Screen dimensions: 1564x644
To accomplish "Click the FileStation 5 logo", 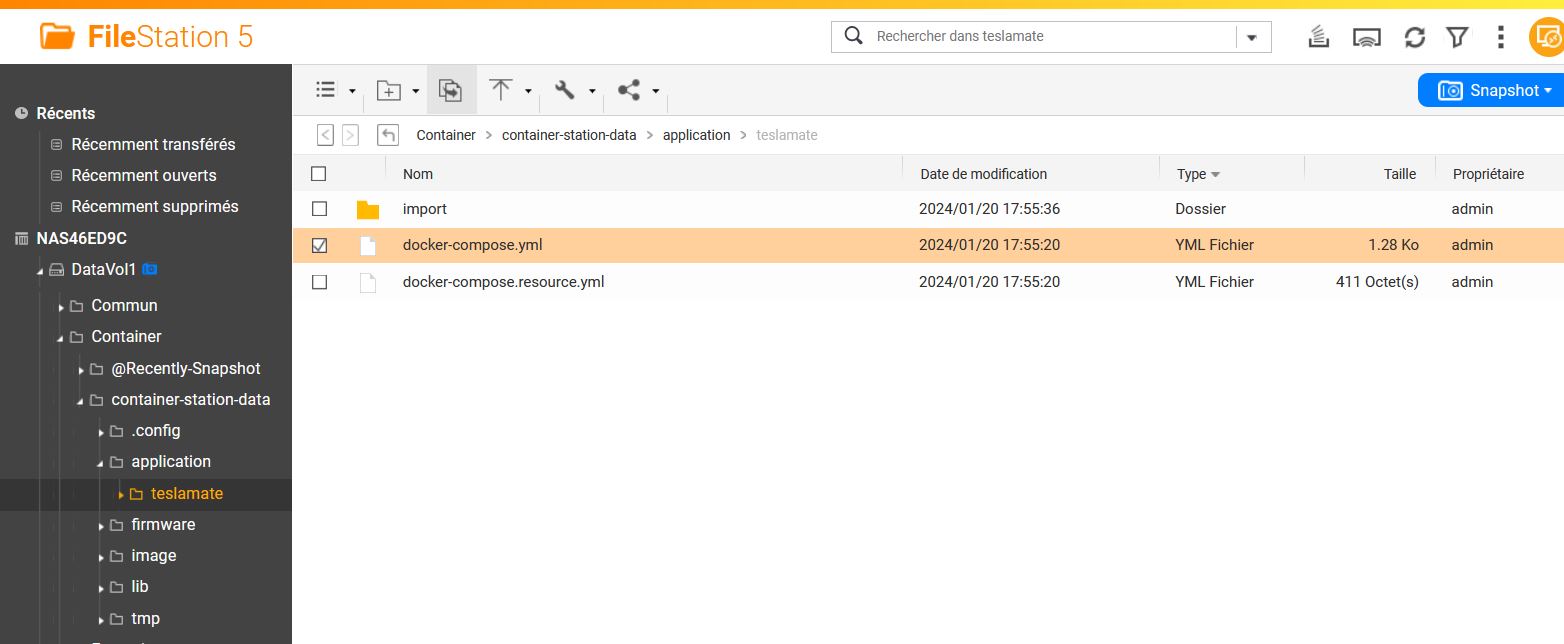I will tap(146, 37).
